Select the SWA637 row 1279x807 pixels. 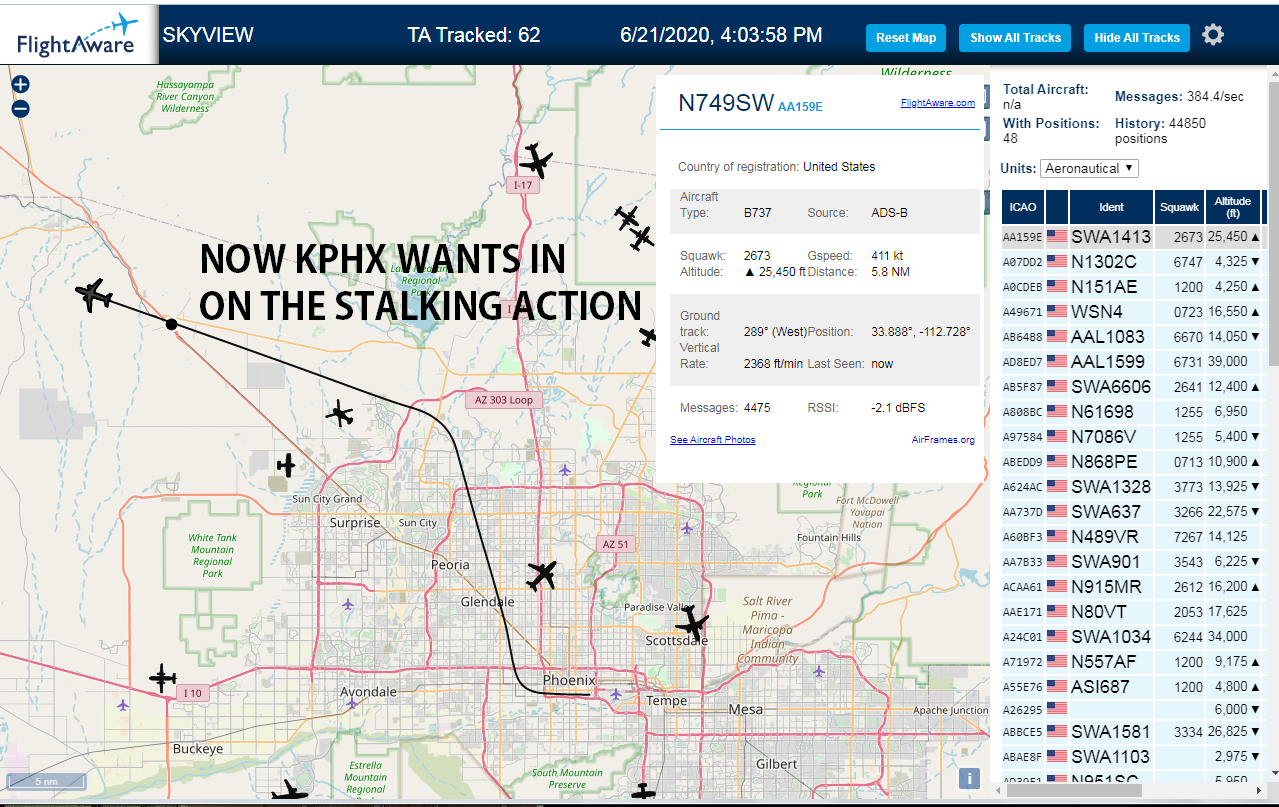pos(1133,512)
